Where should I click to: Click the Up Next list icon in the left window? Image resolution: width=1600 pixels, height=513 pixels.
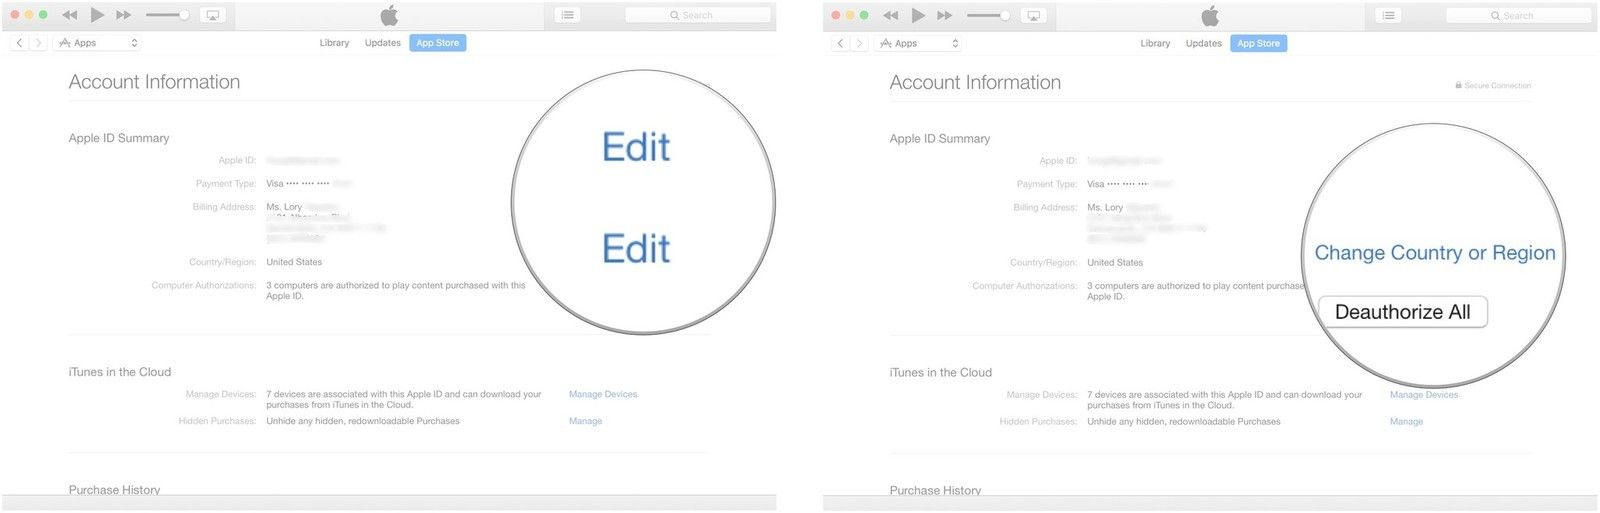tap(567, 15)
